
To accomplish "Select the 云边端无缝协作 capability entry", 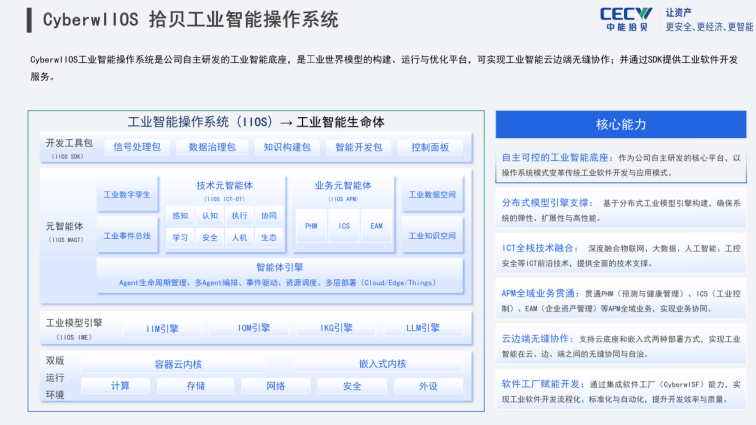I will coord(621,346).
